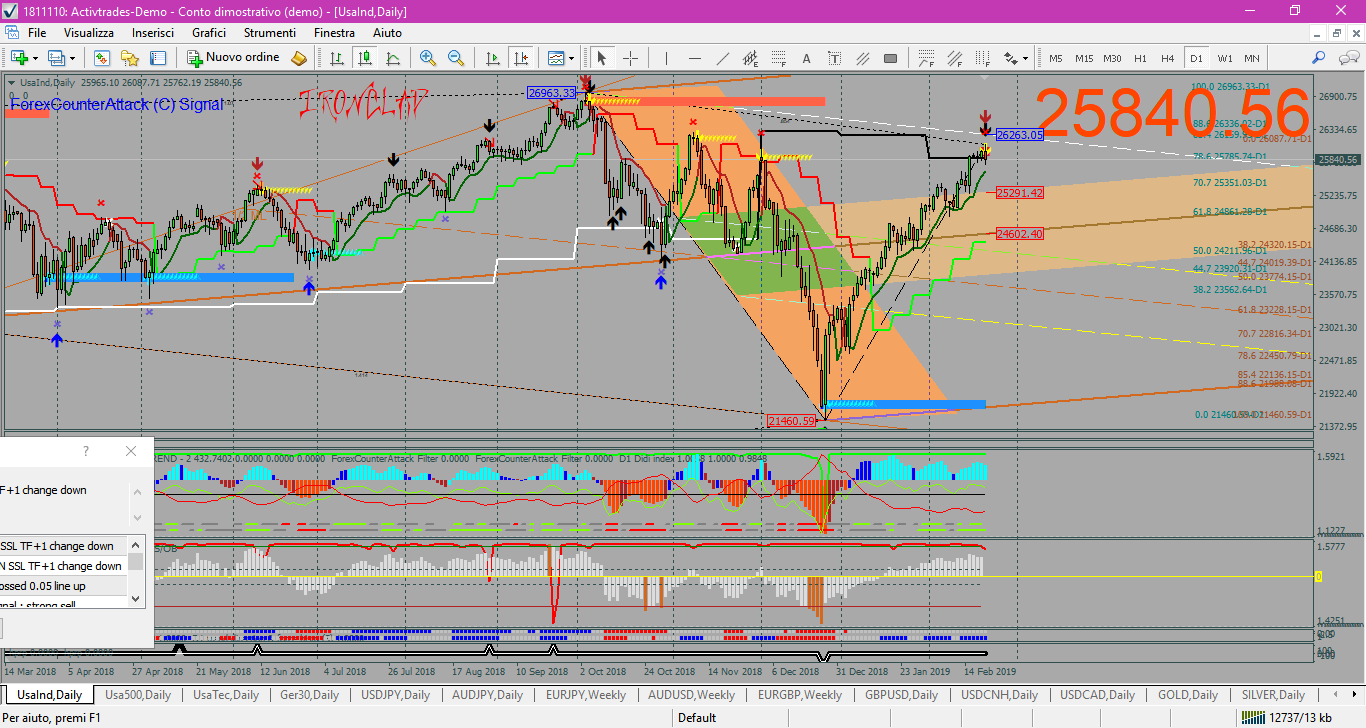Switch to UsaTec,Daily chart tab

(226, 694)
